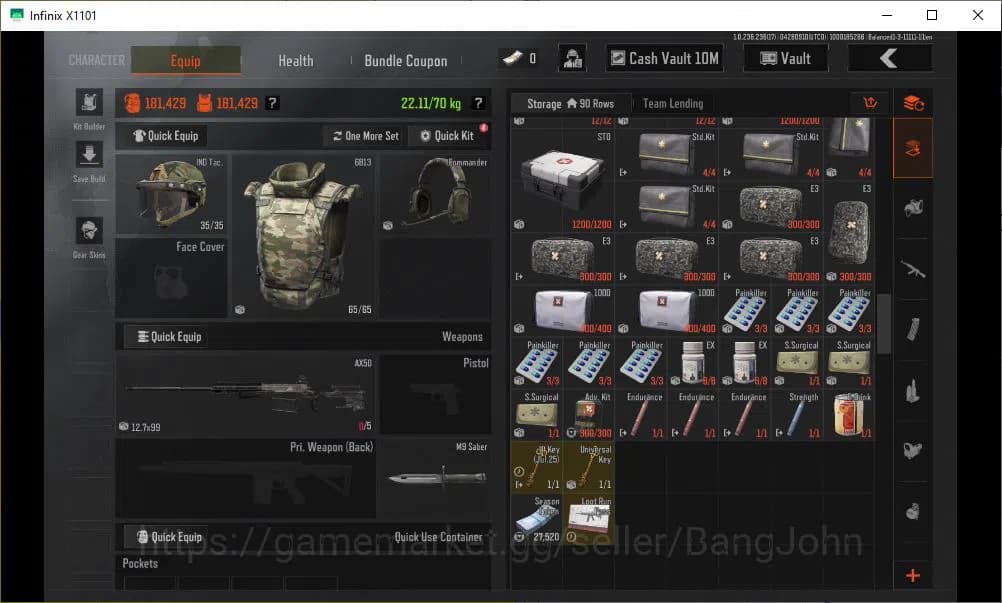Open the Vault dropdown
Screen dimensions: 1002x603
[786, 57]
